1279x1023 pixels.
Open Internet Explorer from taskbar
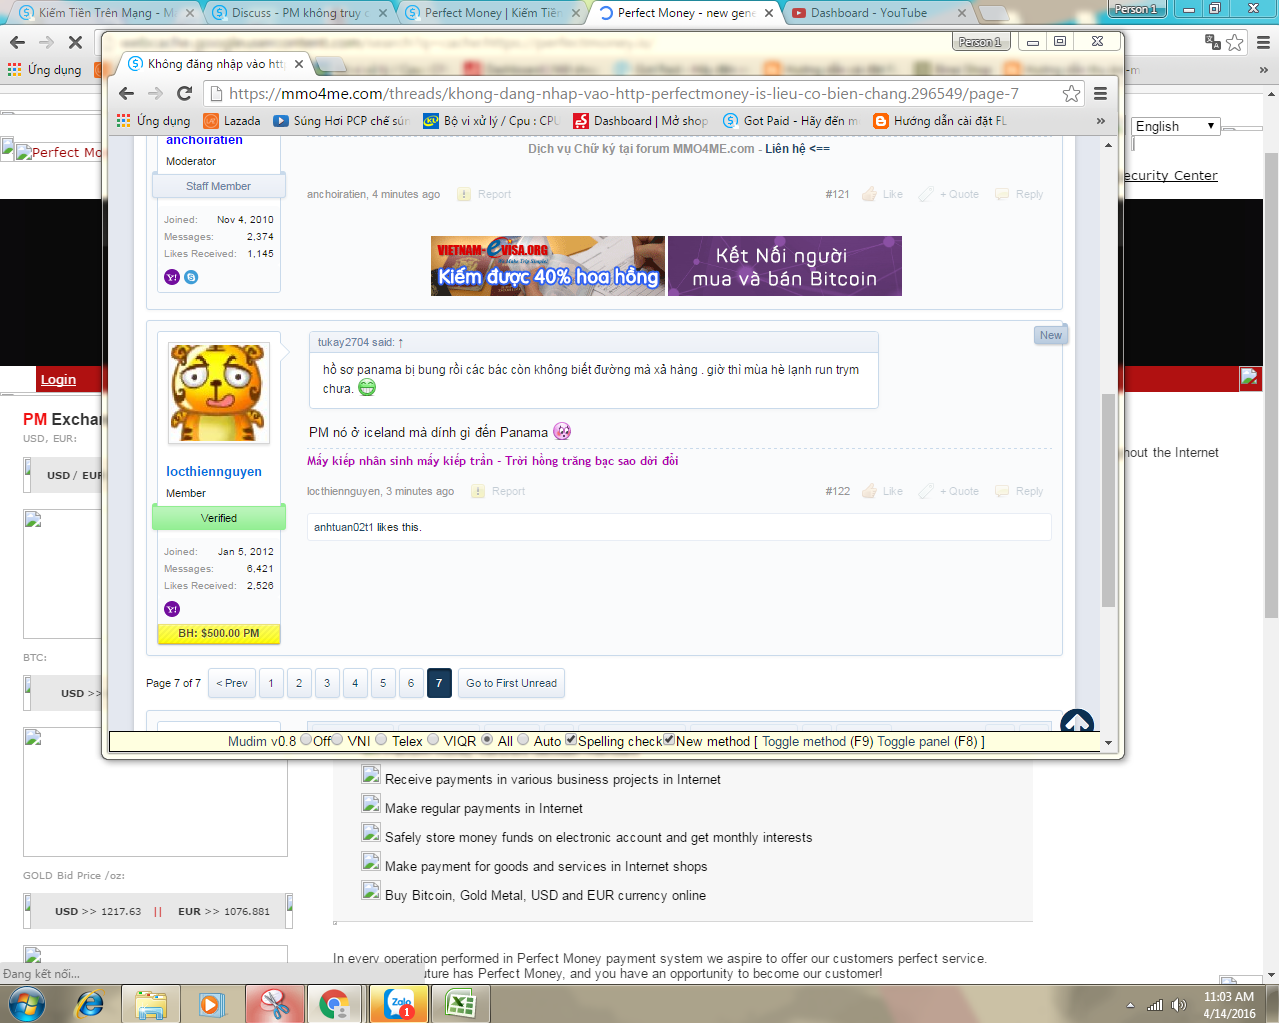point(90,1004)
